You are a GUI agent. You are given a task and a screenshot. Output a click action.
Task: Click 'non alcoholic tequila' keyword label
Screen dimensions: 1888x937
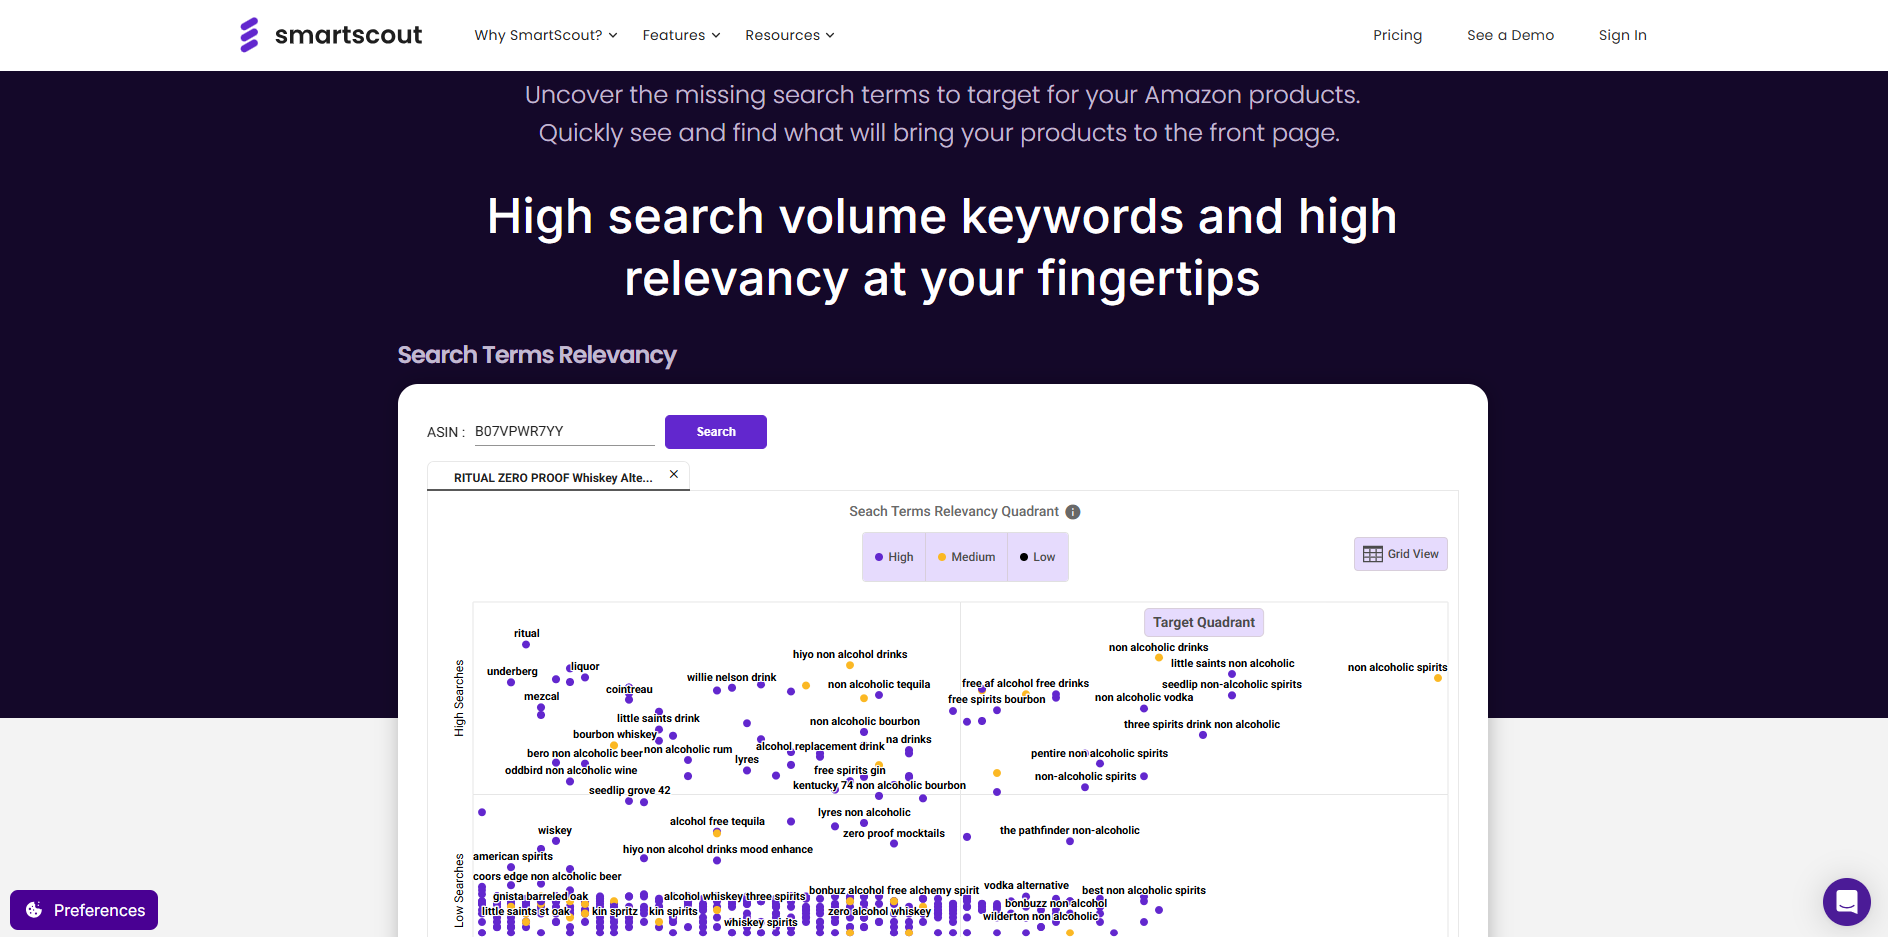[x=879, y=684]
